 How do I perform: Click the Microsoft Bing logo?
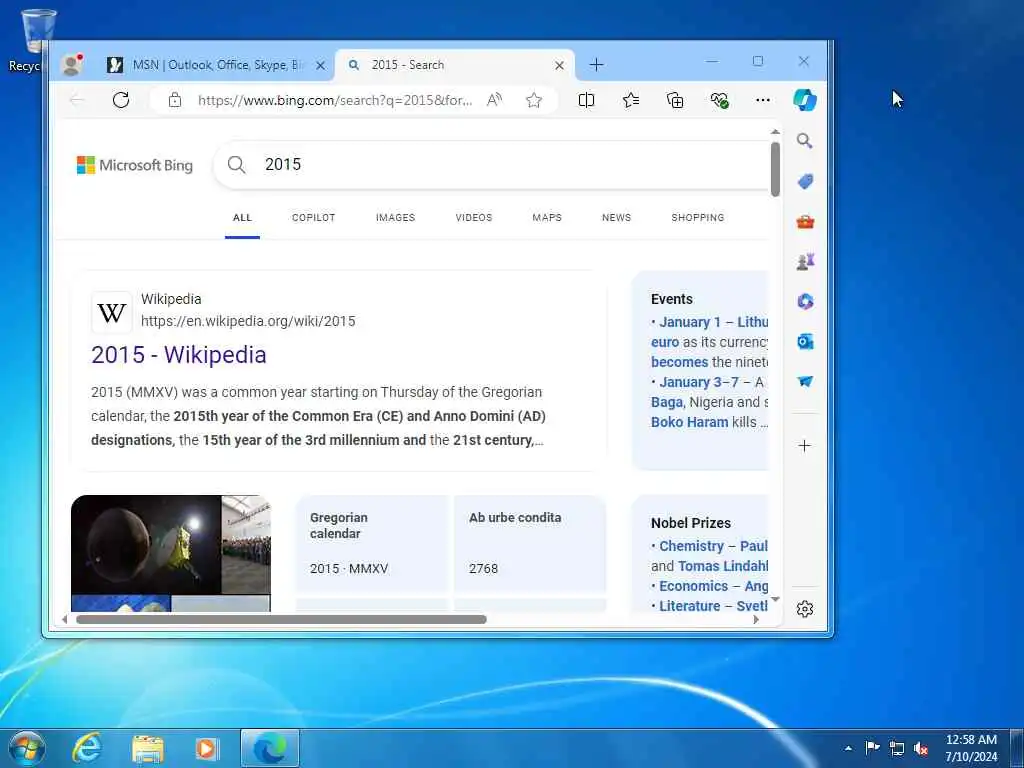click(x=135, y=165)
